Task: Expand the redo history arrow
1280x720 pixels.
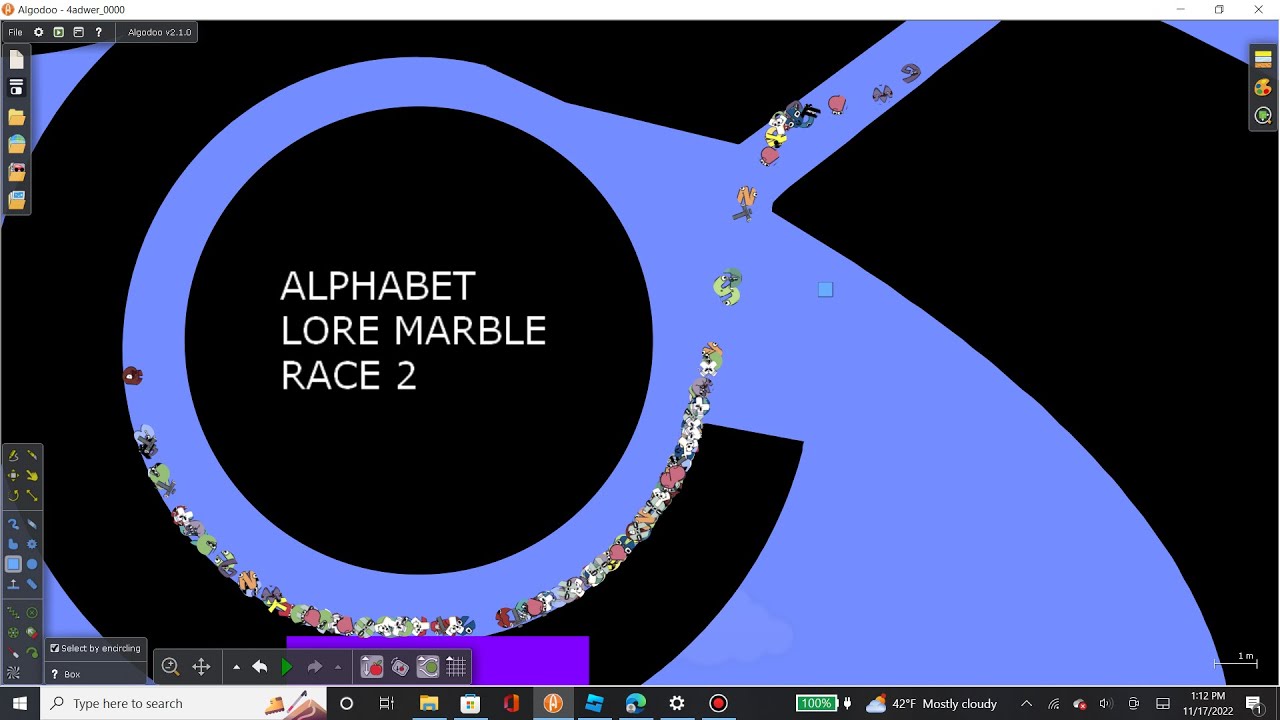Action: 338,667
